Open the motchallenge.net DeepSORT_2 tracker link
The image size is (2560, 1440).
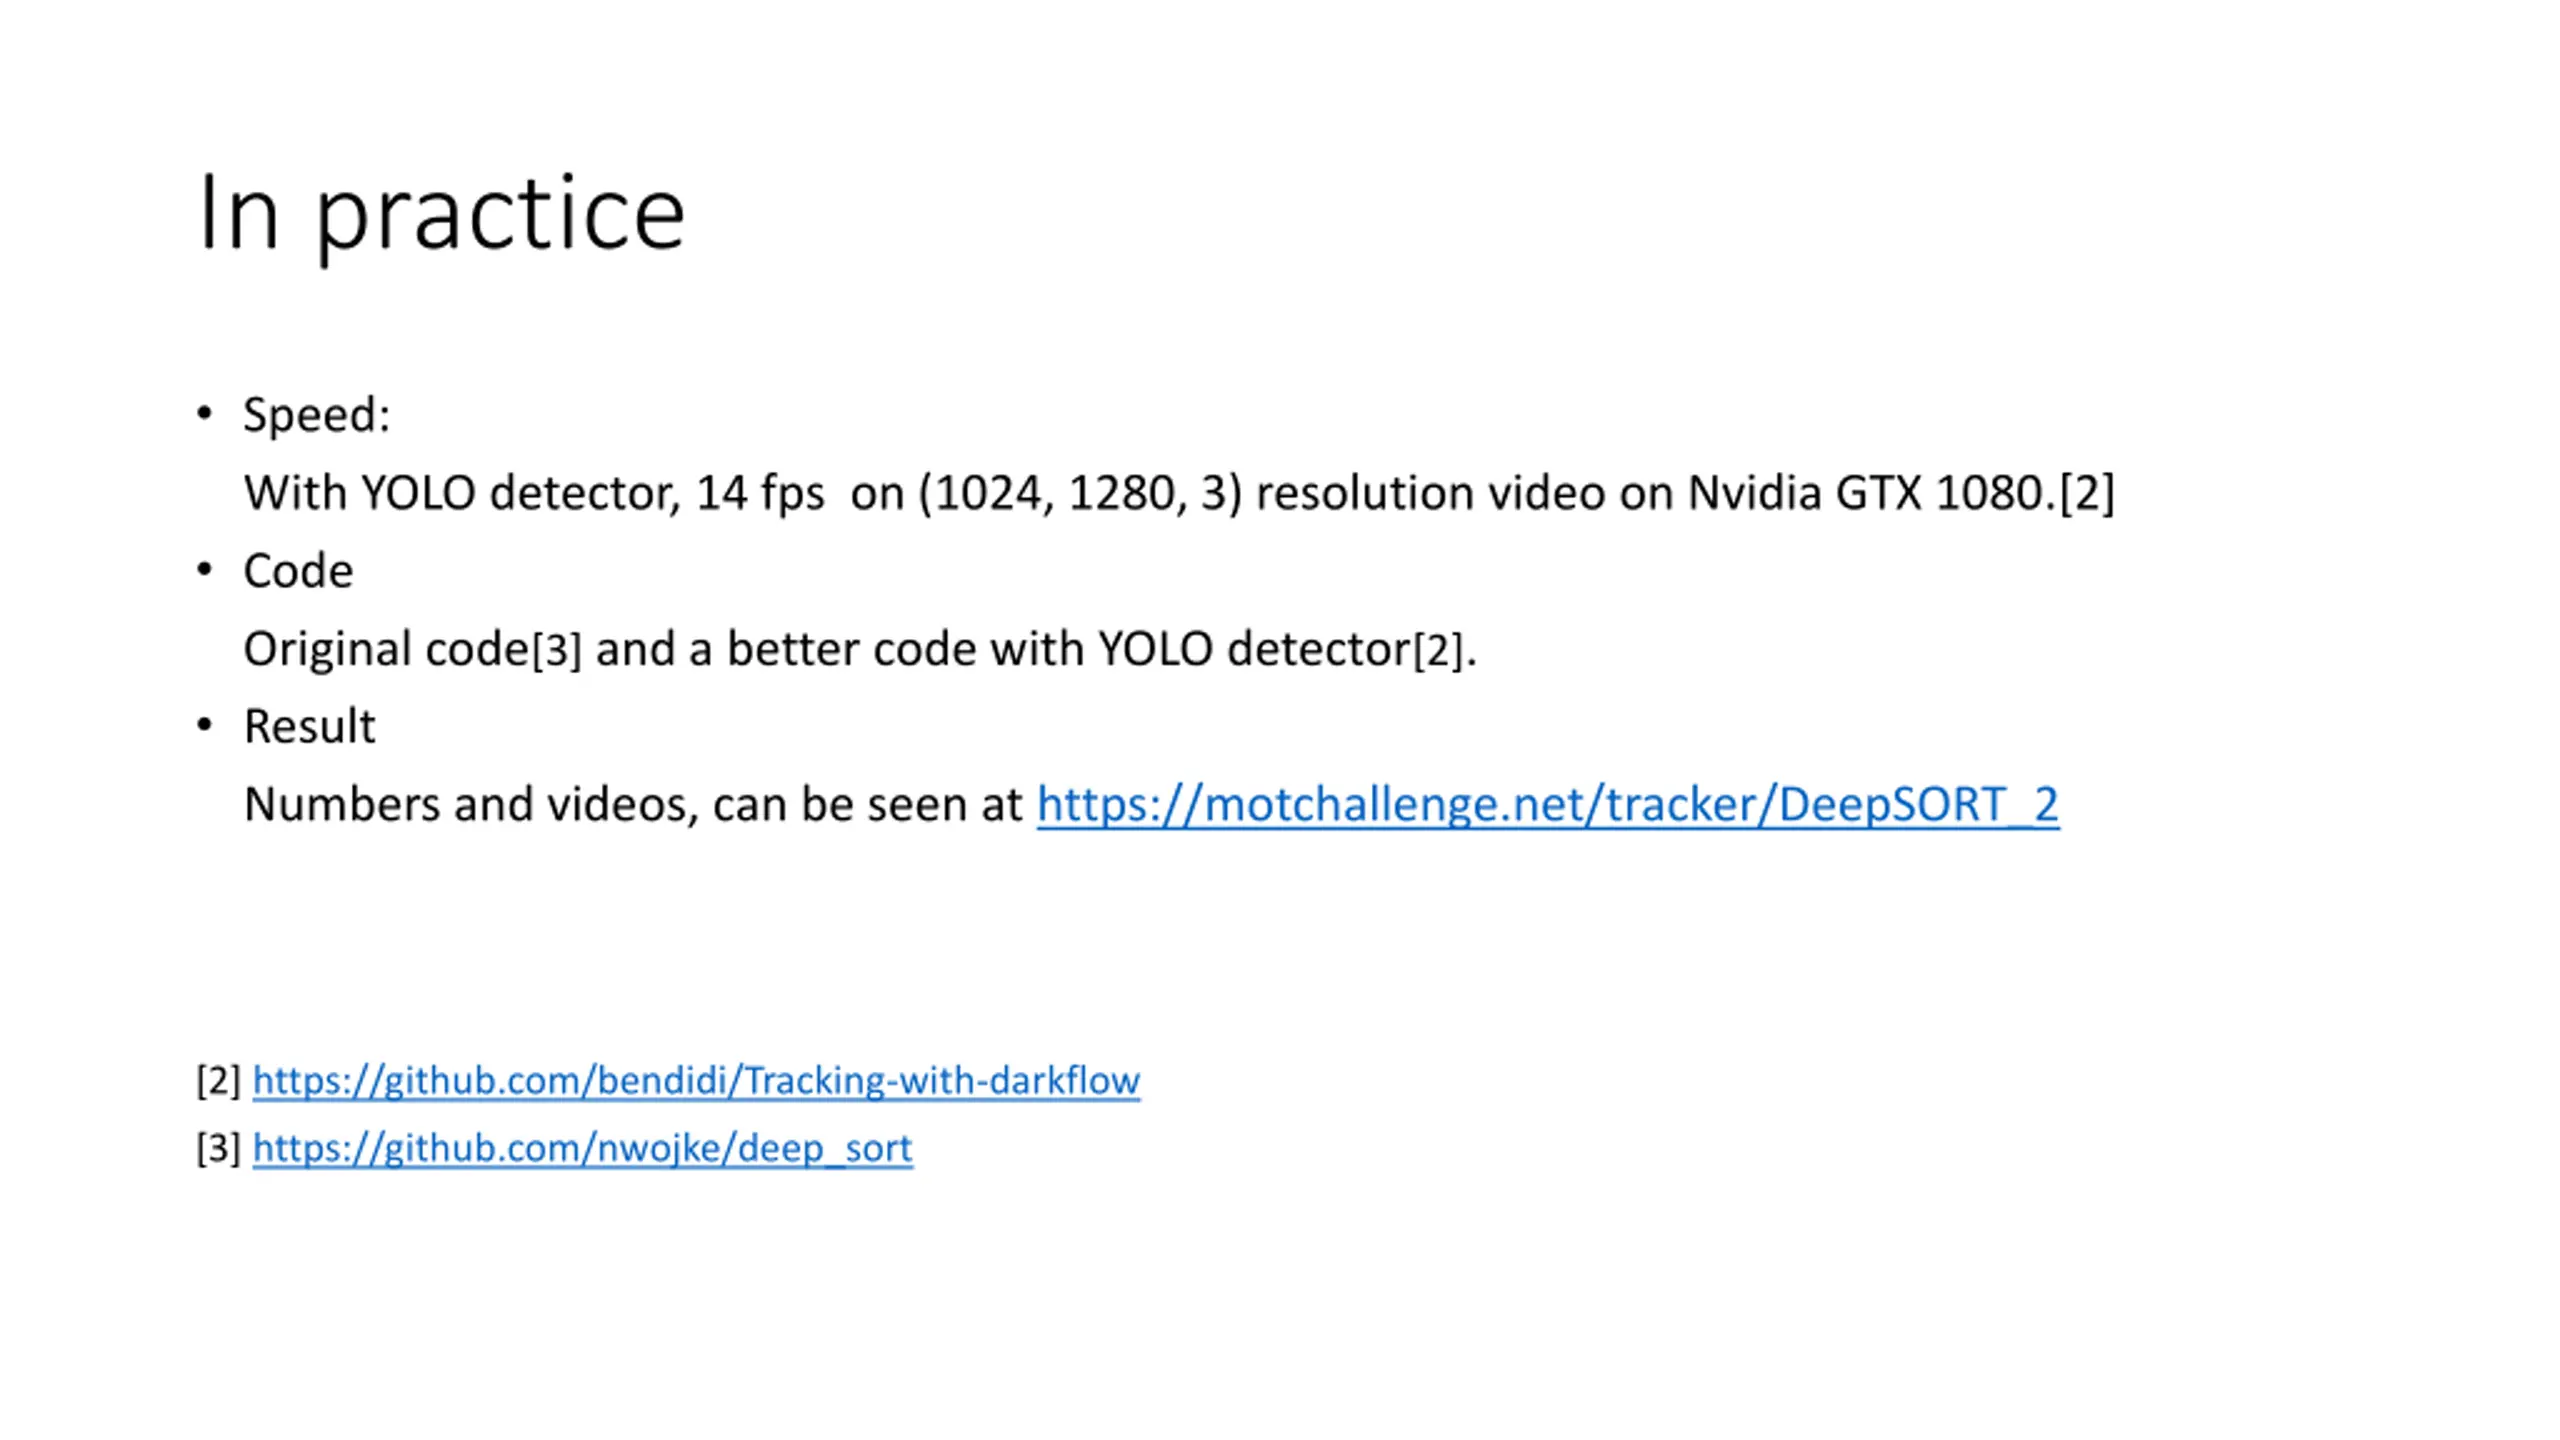pos(1547,804)
